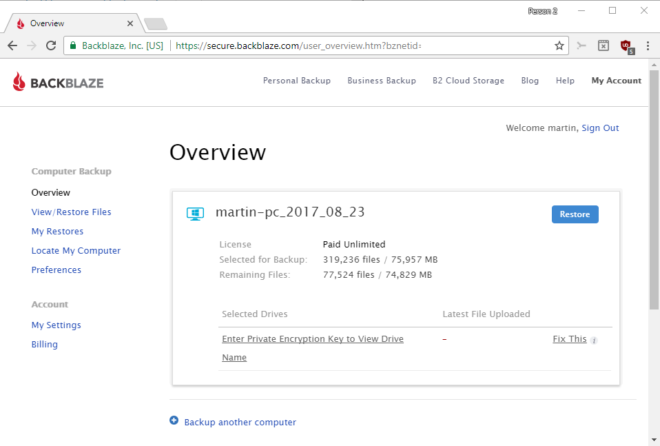Image resolution: width=660 pixels, height=446 pixels.
Task: Click the 77,524 files / 74,829 MB value
Action: click(377, 275)
